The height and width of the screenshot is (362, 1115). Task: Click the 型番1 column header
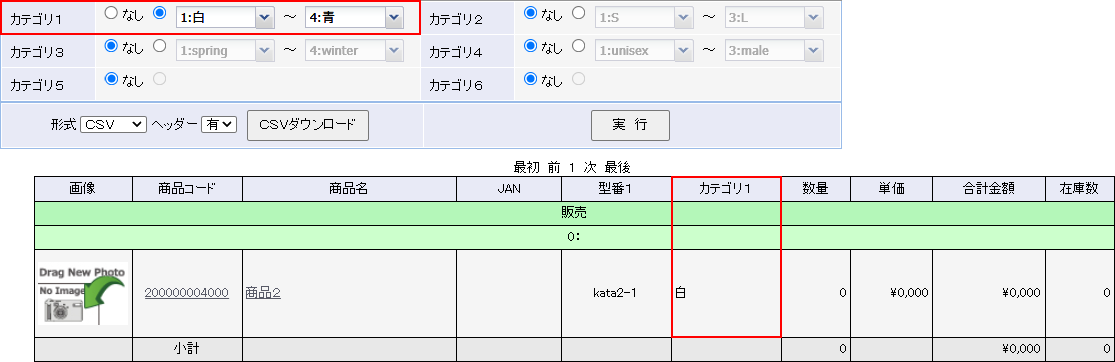coord(617,188)
